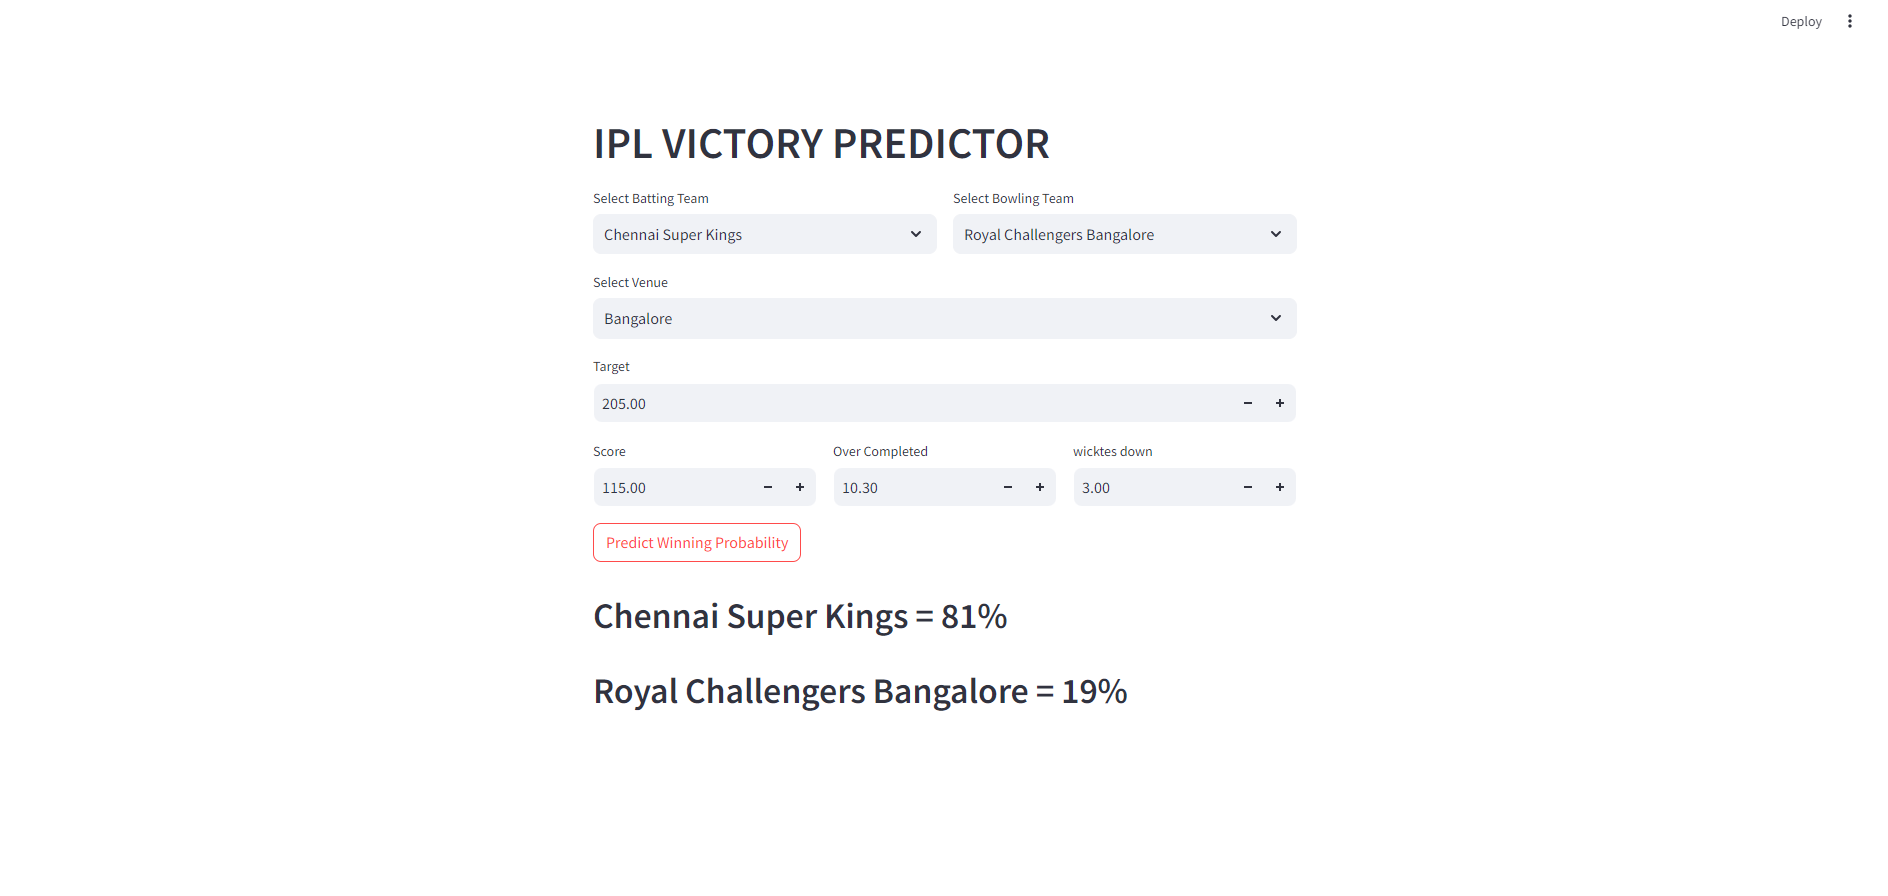The image size is (1888, 896).
Task: Open the Select Bowling Team dropdown
Action: point(1124,234)
